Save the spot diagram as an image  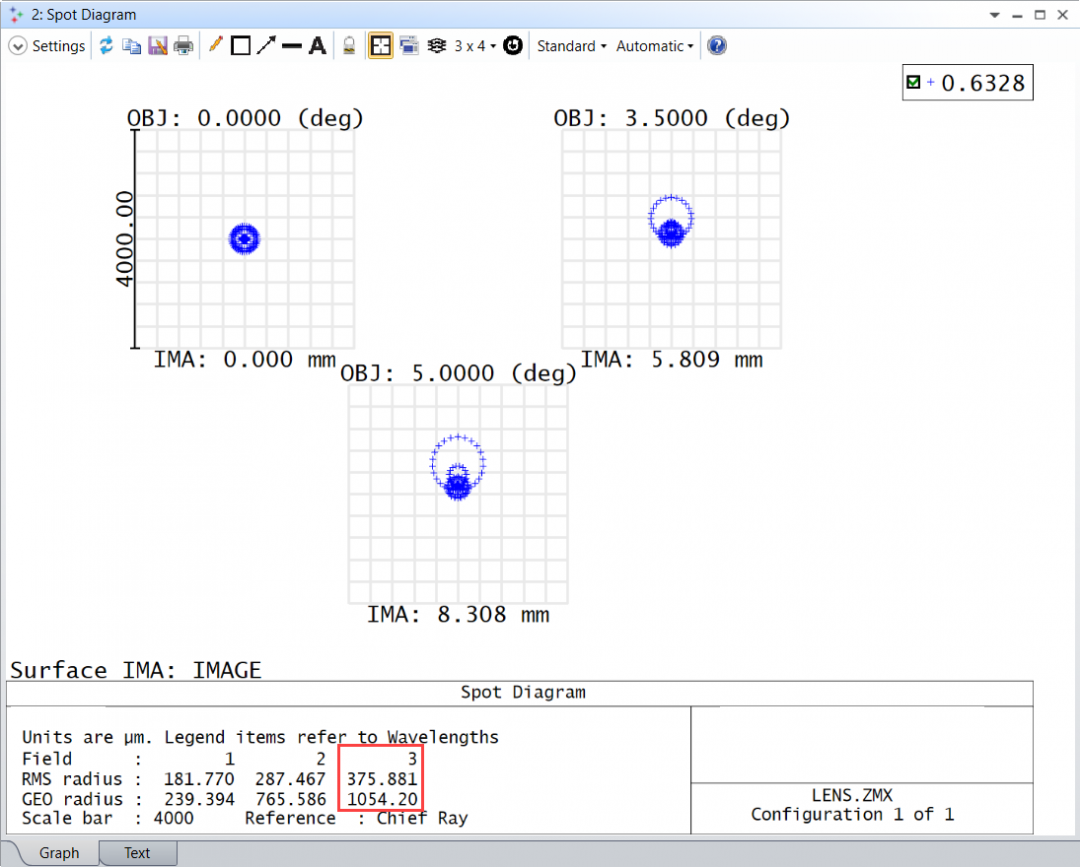[158, 45]
